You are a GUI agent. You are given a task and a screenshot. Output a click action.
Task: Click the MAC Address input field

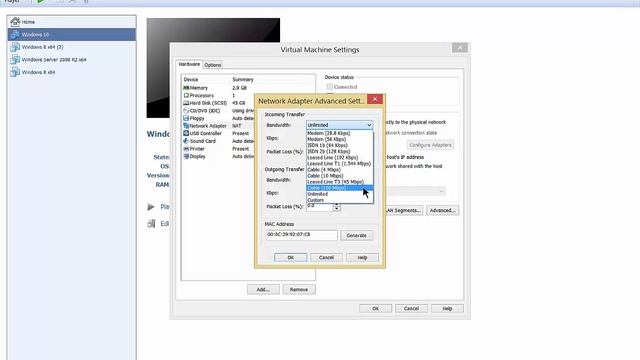click(x=302, y=235)
